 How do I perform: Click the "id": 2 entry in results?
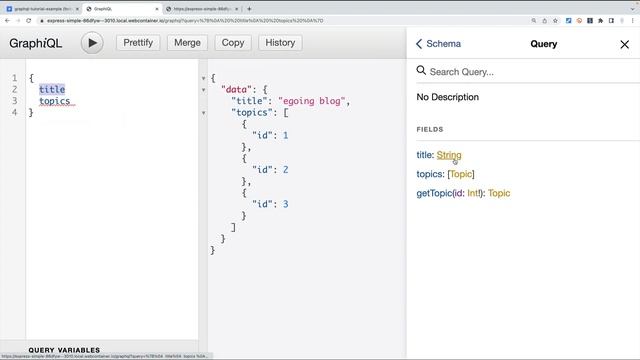click(270, 170)
